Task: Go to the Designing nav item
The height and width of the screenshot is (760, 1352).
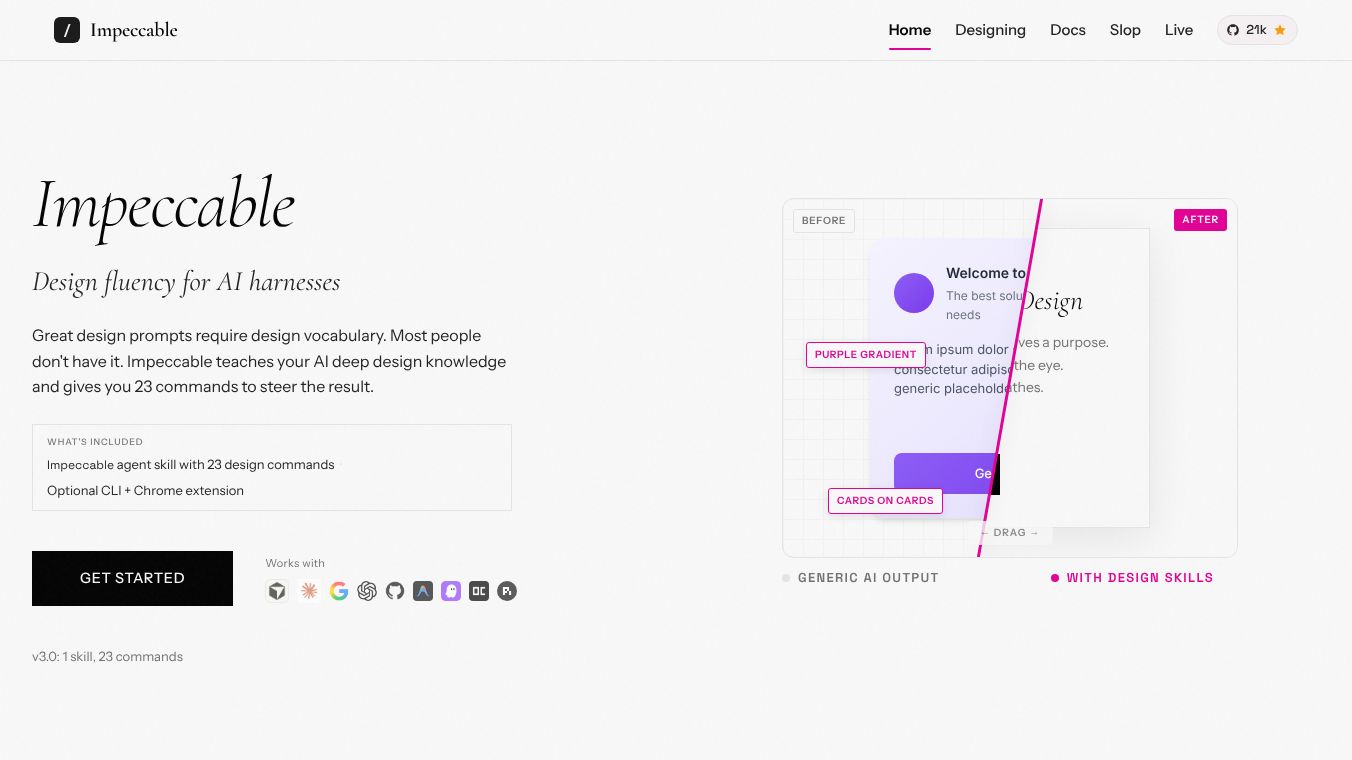Action: point(990,30)
